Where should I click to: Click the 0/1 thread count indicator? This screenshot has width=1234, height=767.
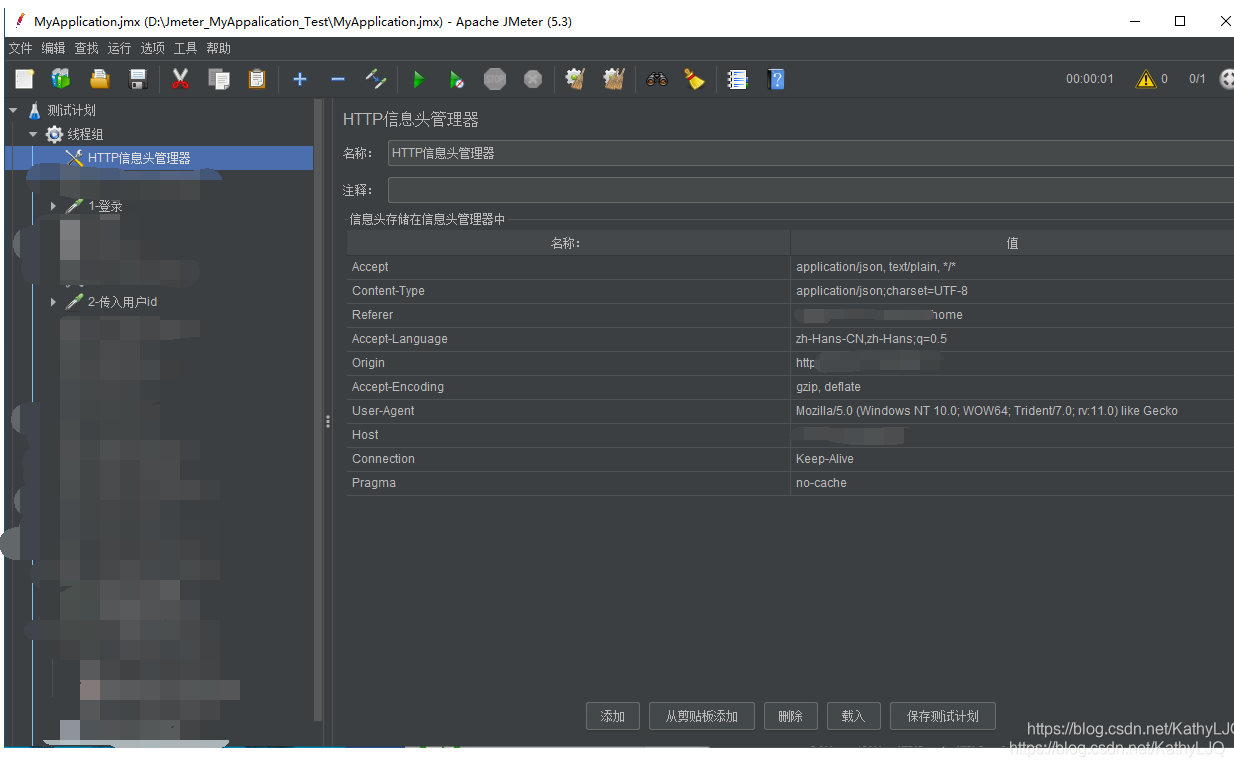[1197, 79]
